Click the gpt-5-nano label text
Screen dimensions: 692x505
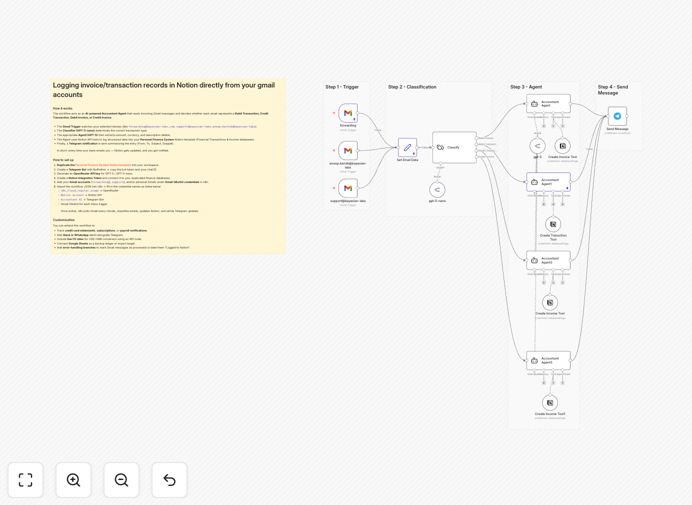tap(437, 201)
